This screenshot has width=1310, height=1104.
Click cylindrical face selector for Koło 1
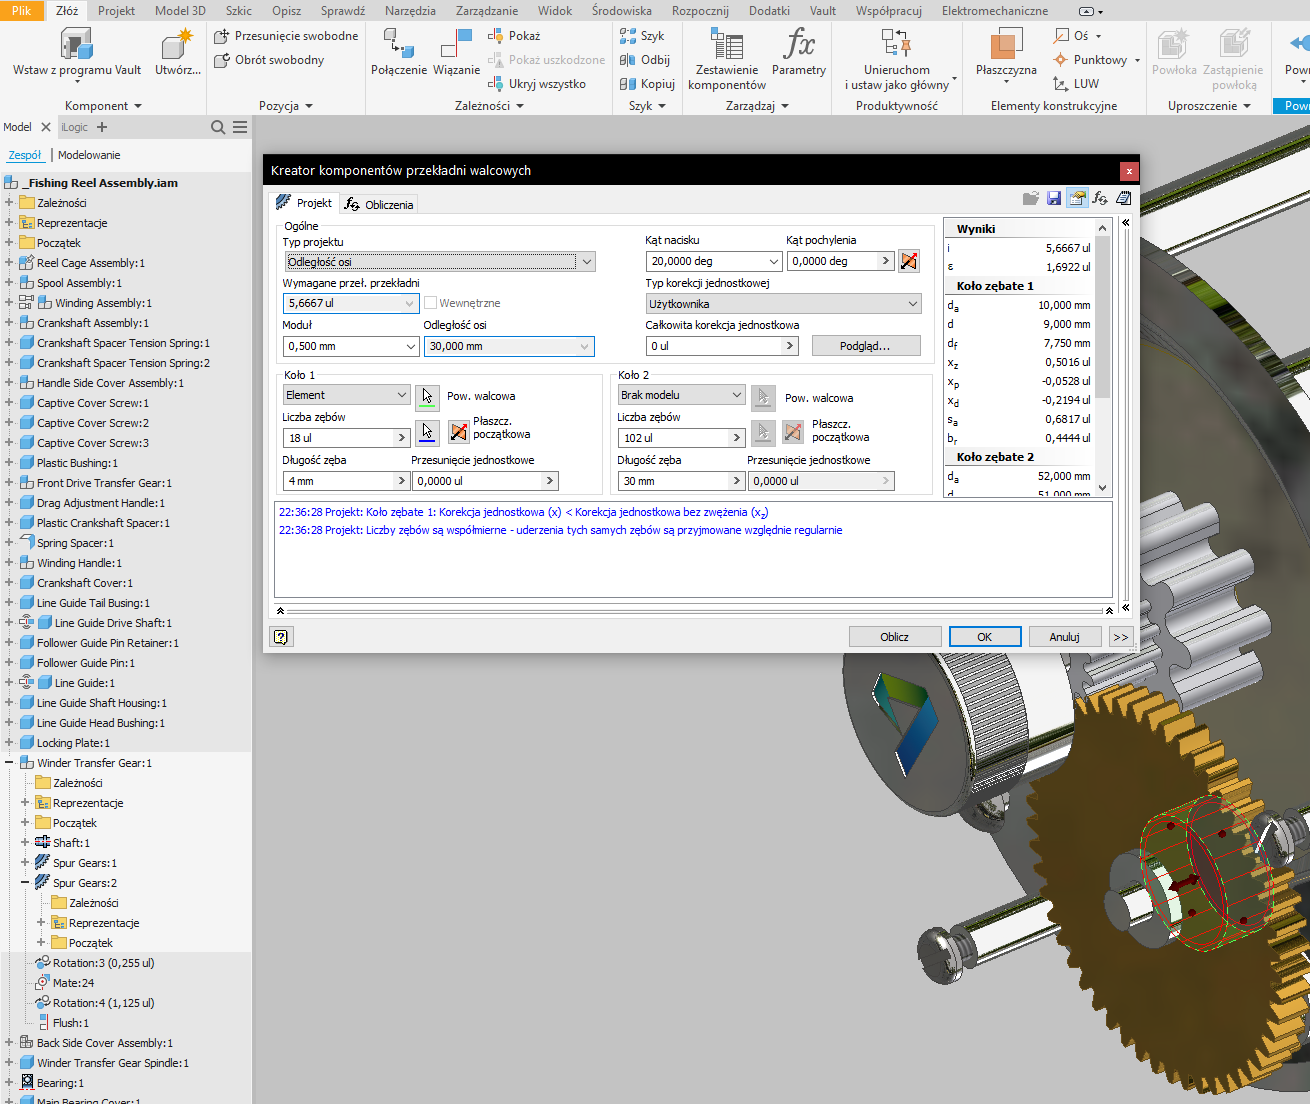click(x=427, y=396)
